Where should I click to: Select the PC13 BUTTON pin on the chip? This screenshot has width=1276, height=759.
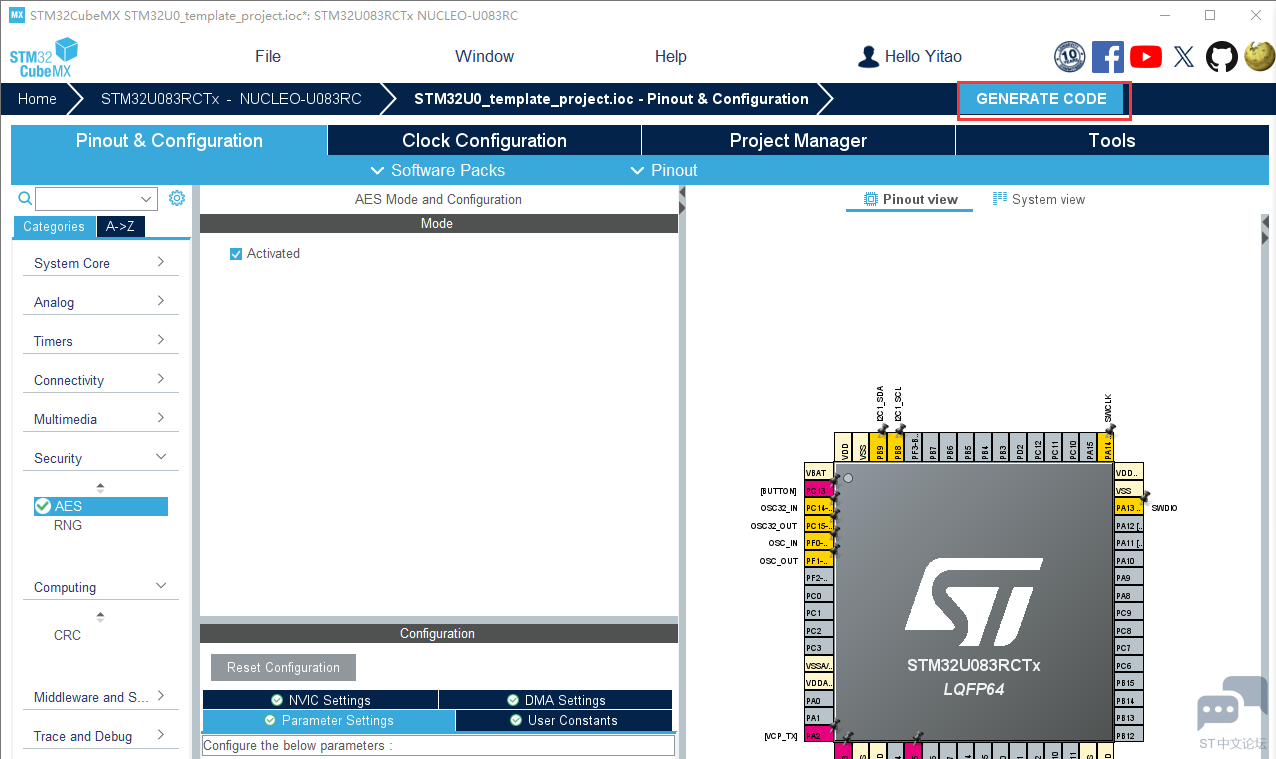point(818,491)
